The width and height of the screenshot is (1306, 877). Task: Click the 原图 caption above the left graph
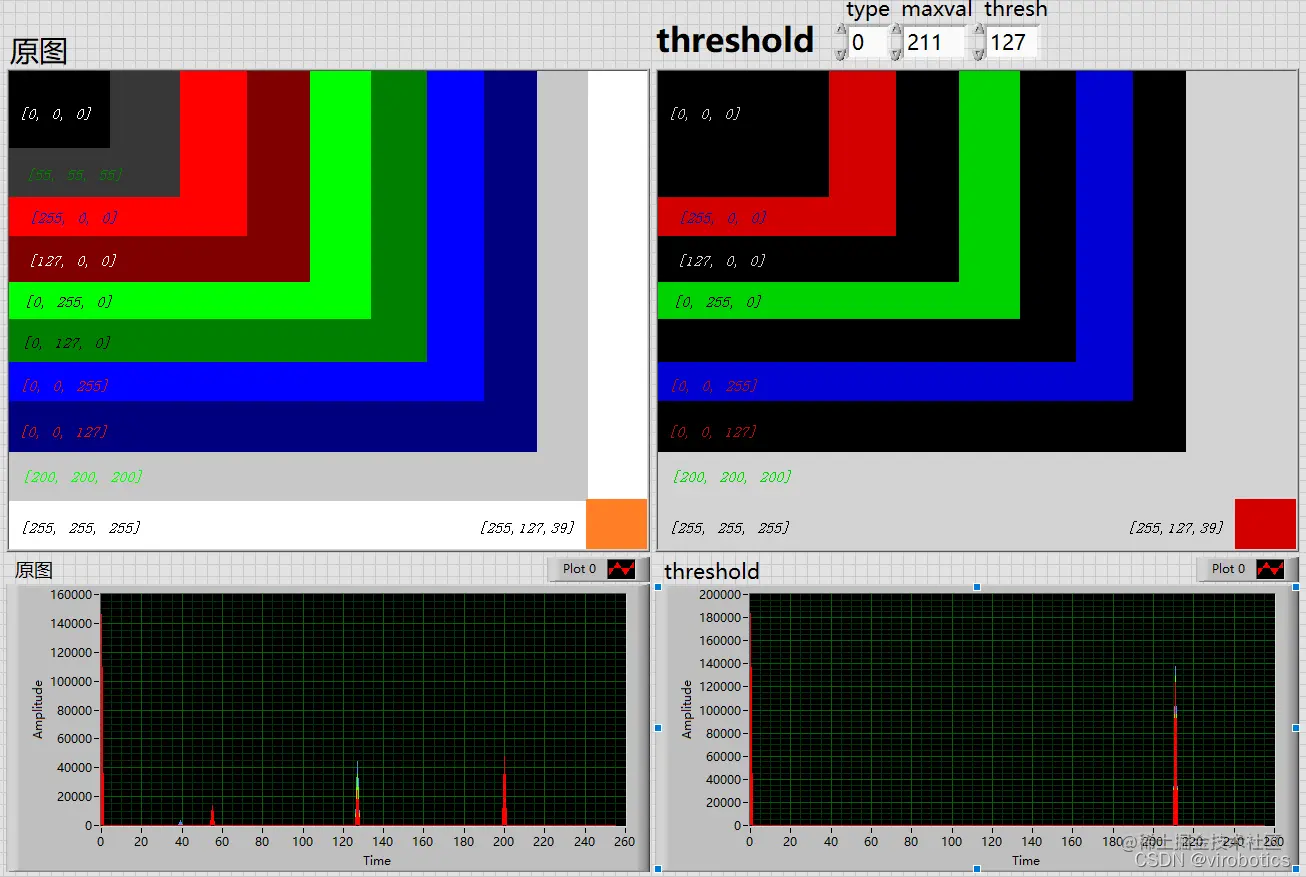[x=34, y=570]
